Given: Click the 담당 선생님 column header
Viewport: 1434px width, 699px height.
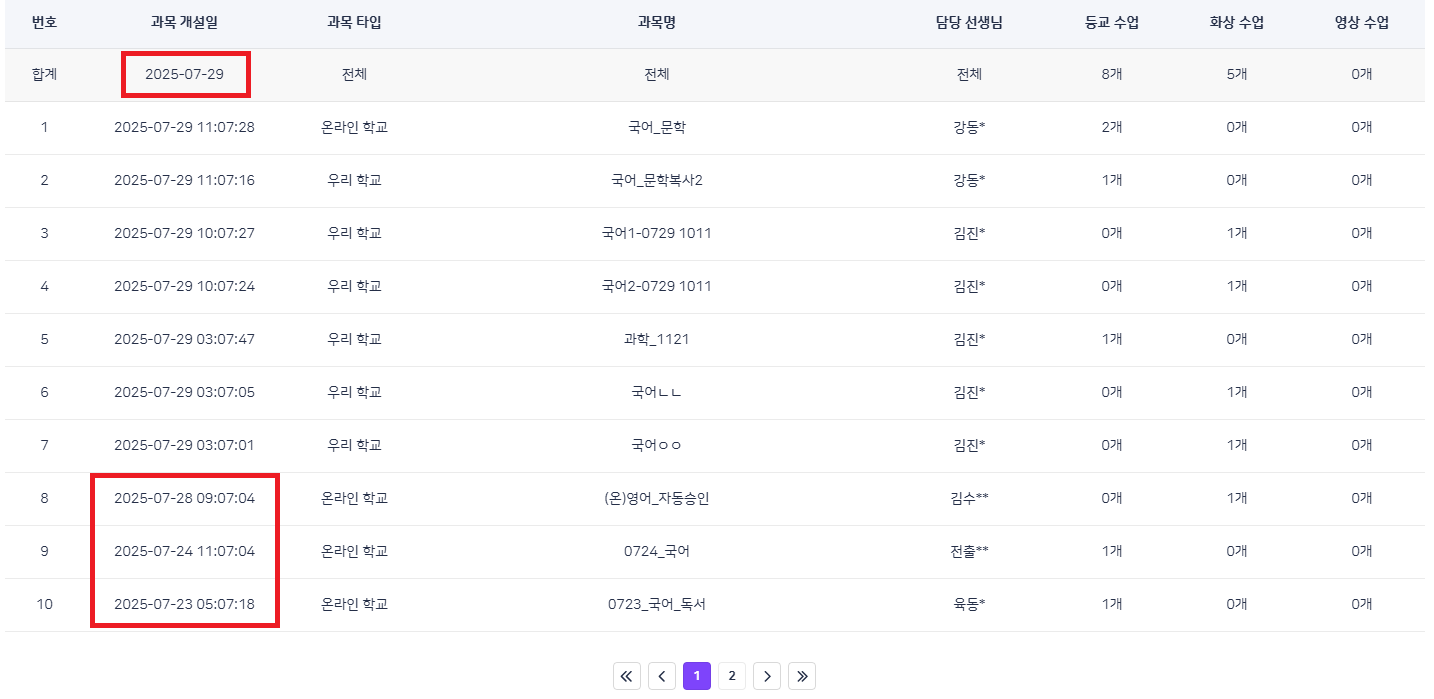Looking at the screenshot, I should [968, 22].
